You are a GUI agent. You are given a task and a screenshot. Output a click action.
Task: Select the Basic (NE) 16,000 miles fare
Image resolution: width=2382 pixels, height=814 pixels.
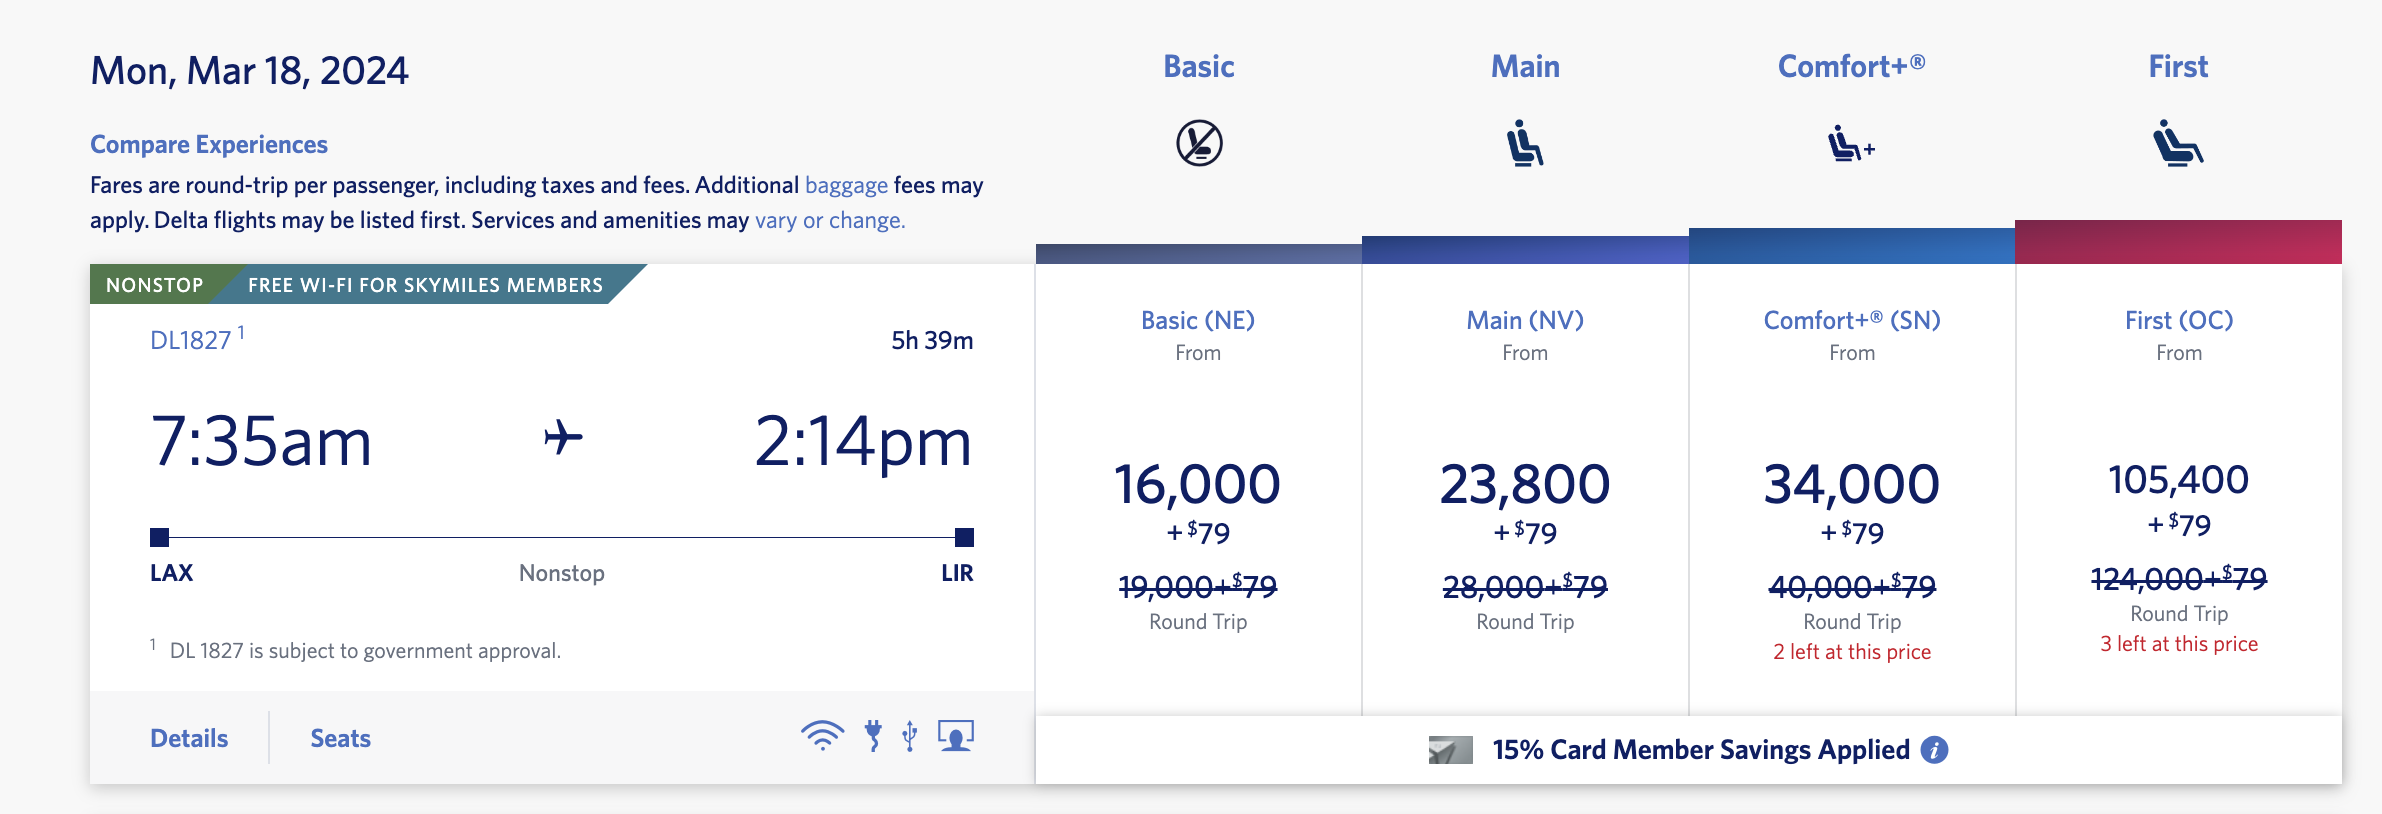tap(1198, 485)
